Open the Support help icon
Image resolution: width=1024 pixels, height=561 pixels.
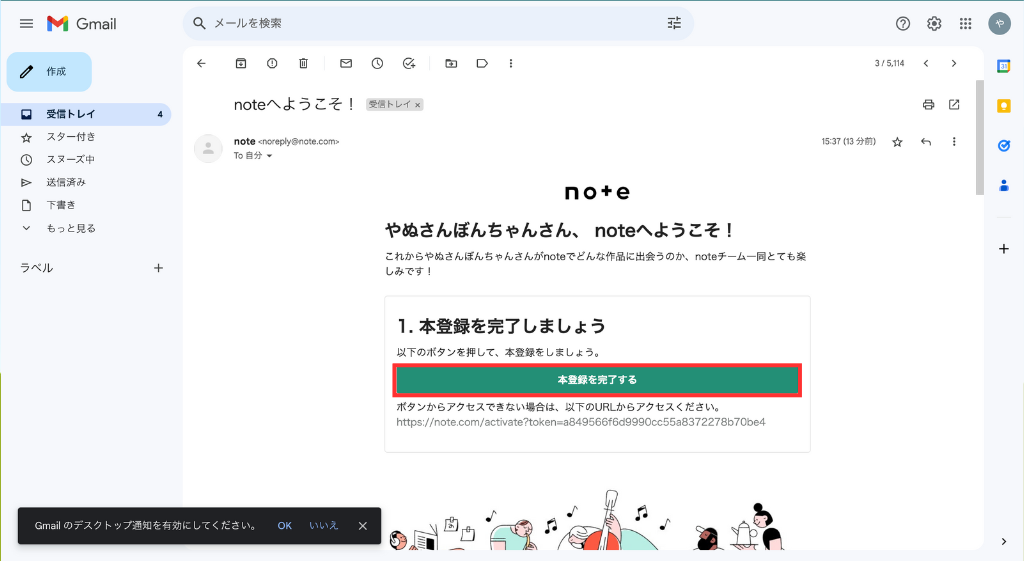coord(903,24)
